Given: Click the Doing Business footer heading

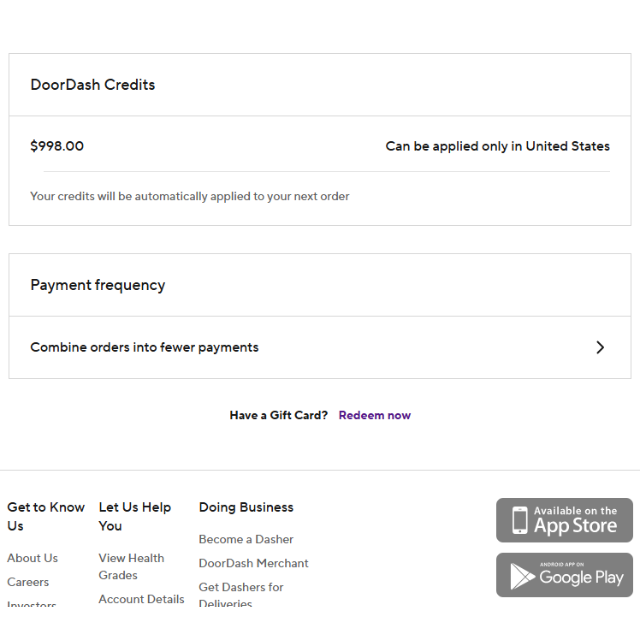Looking at the screenshot, I should coord(246,507).
